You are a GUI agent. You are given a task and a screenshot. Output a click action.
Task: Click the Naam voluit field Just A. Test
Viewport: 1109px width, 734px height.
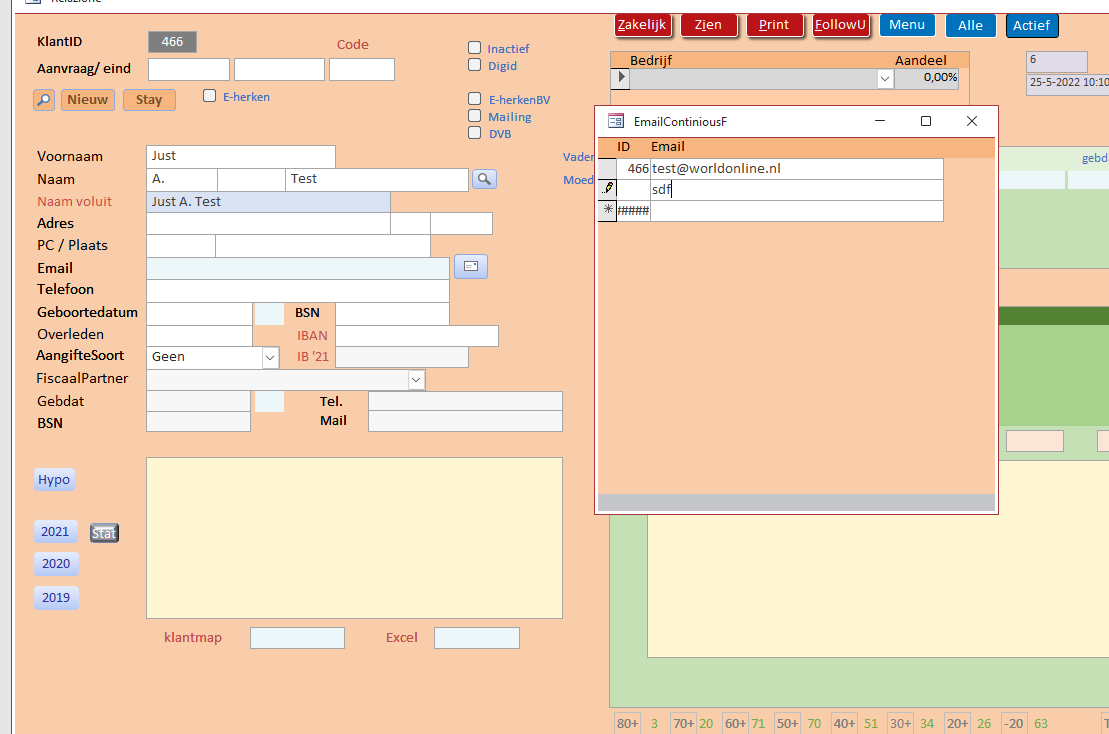tap(268, 202)
